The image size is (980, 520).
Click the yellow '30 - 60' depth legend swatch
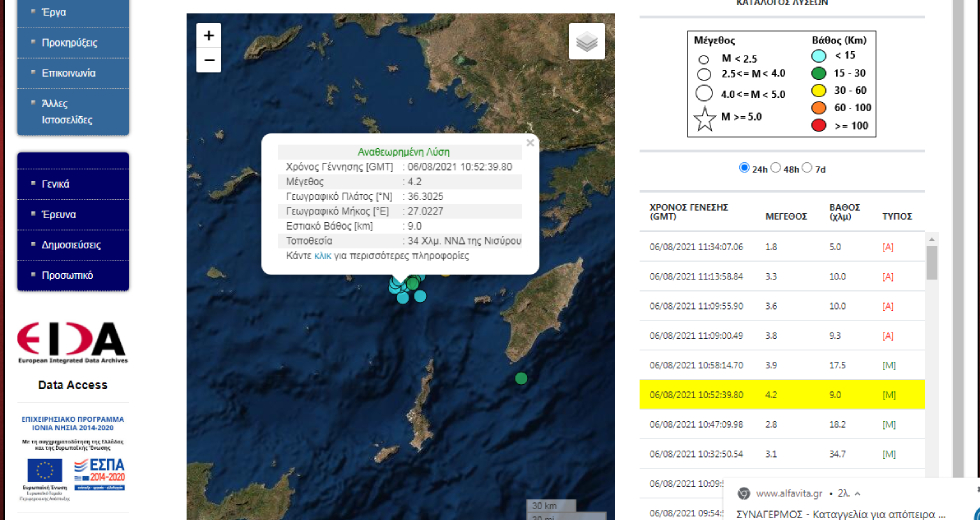click(x=819, y=91)
